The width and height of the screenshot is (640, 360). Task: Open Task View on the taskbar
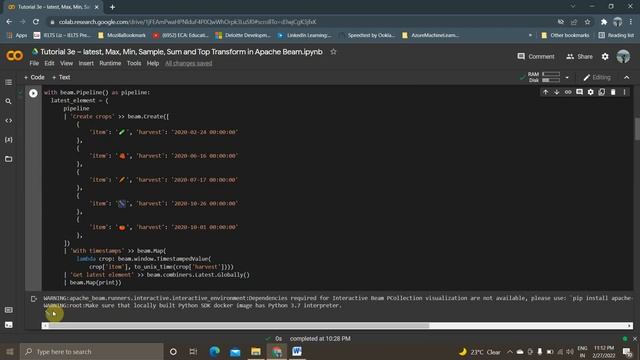(193, 351)
